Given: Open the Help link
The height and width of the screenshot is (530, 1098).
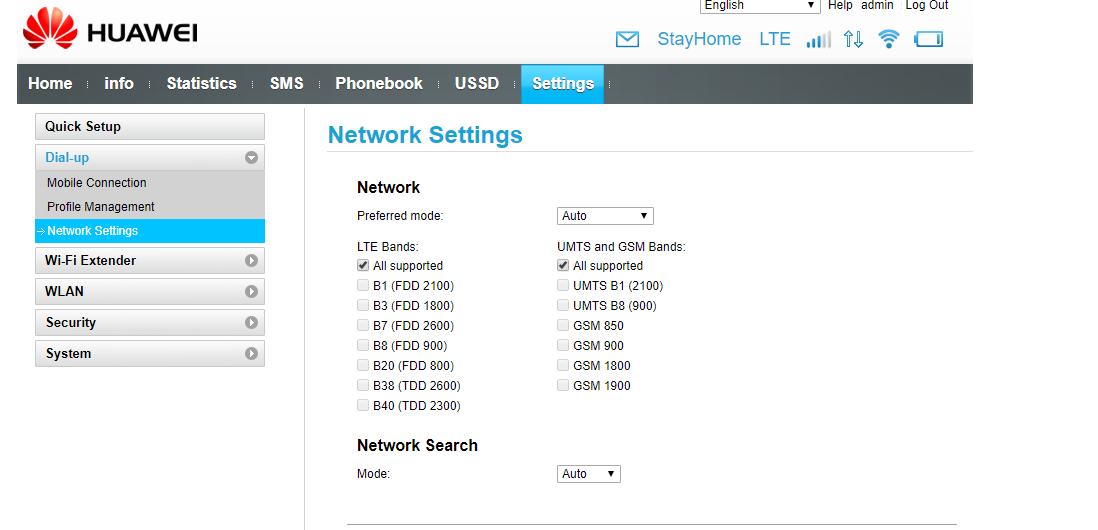Looking at the screenshot, I should tap(840, 6).
